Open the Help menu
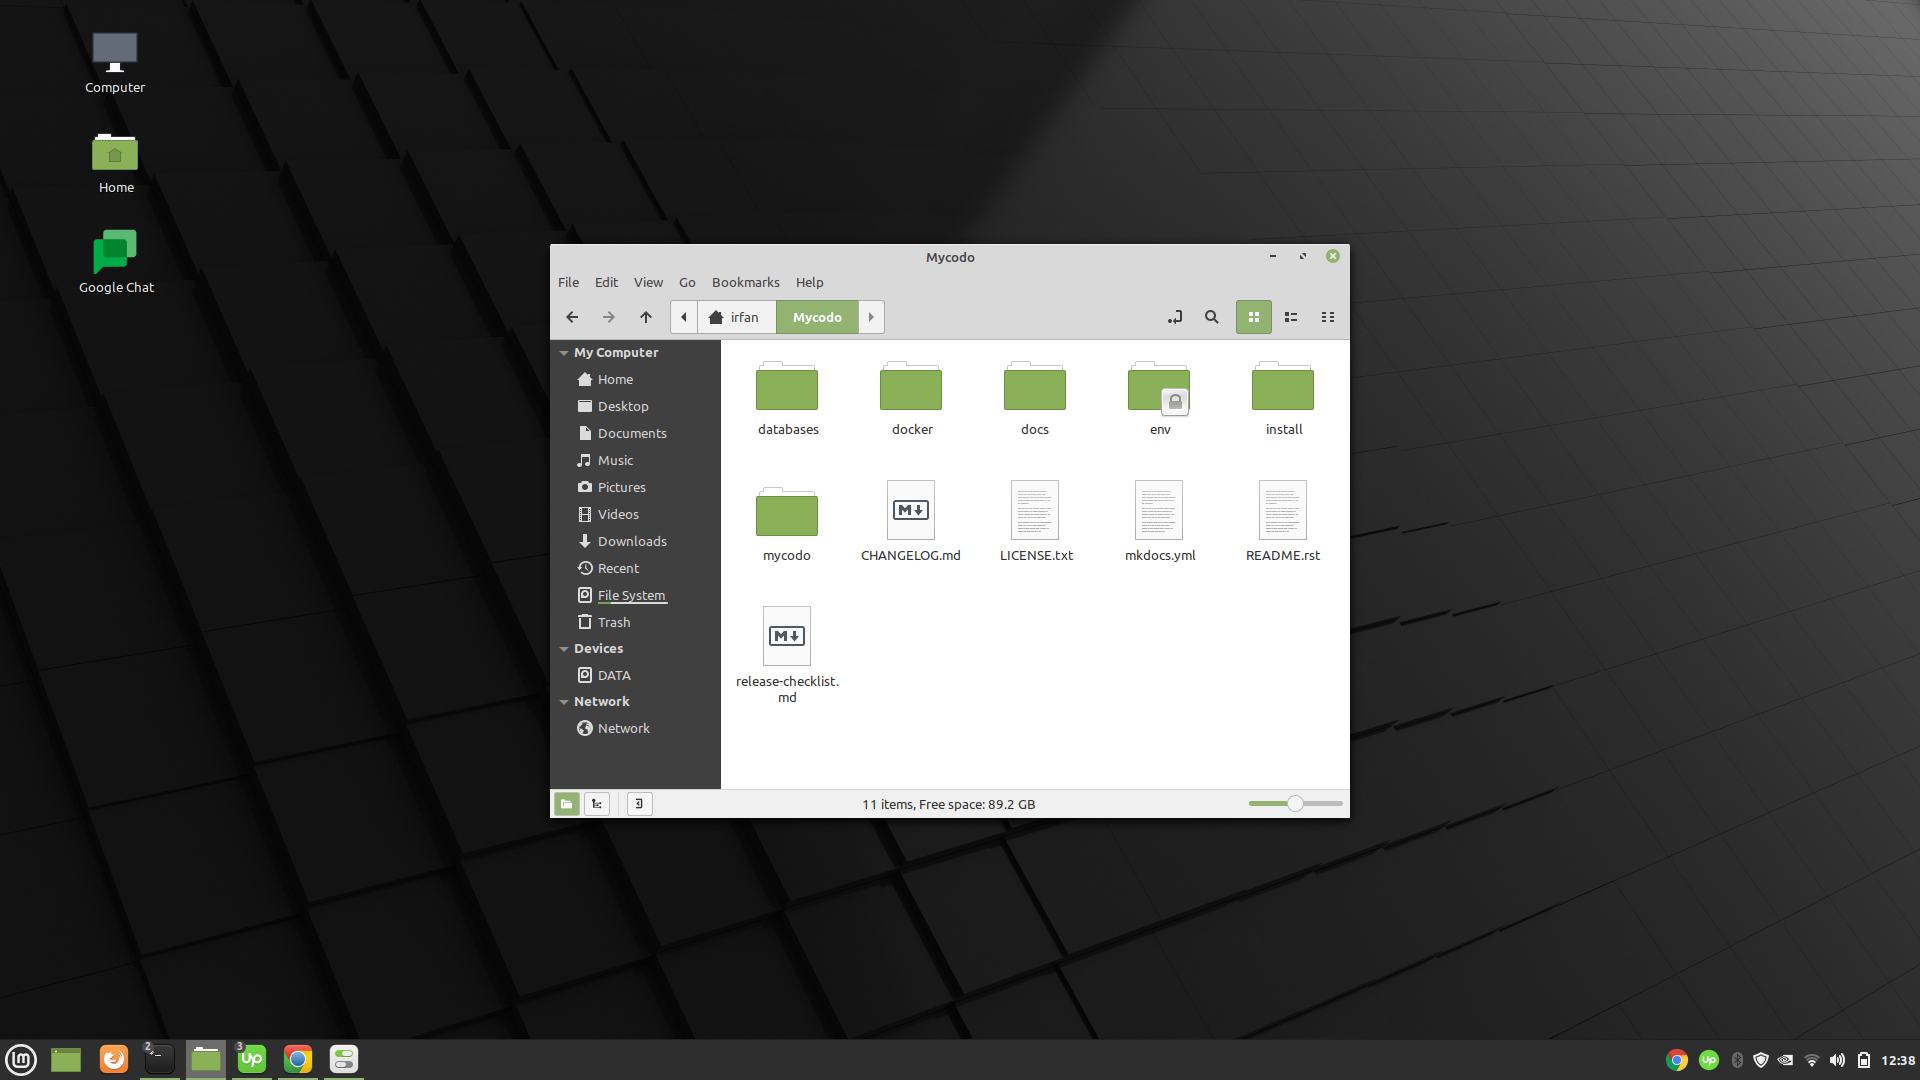This screenshot has width=1920, height=1080. click(x=810, y=283)
